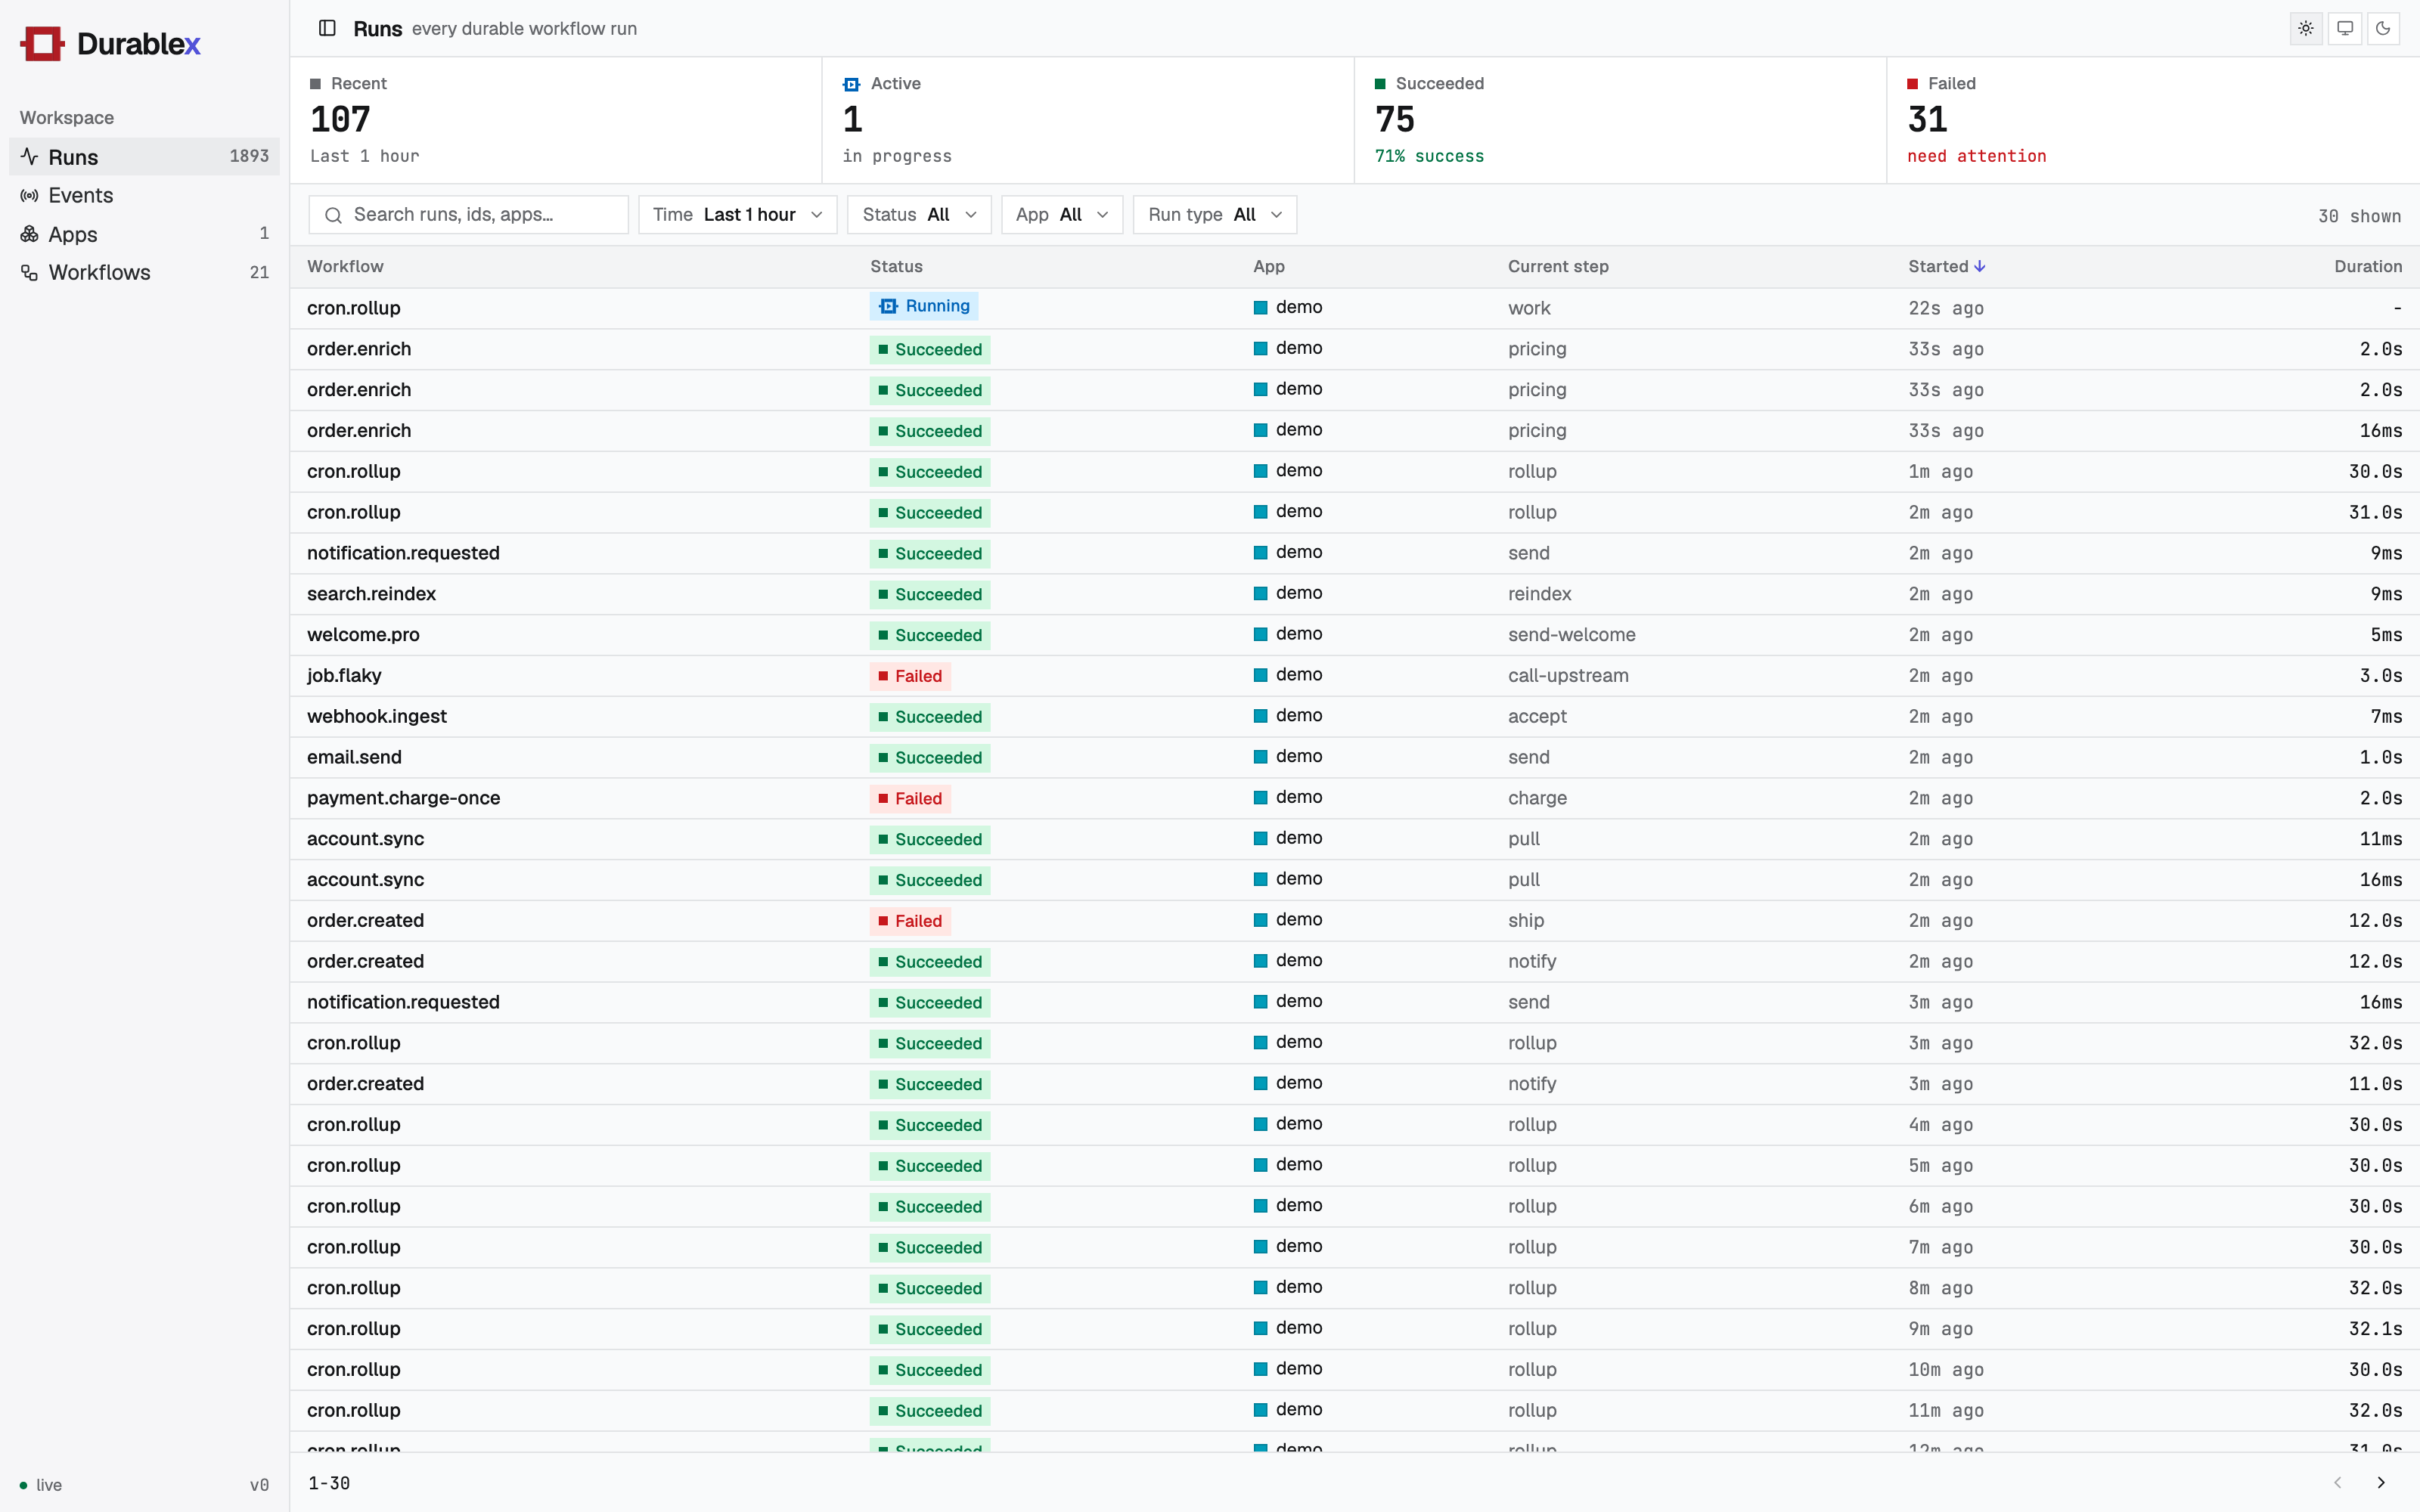Open the webhook.ingest run row
This screenshot has width=2420, height=1512.
[x=1354, y=717]
